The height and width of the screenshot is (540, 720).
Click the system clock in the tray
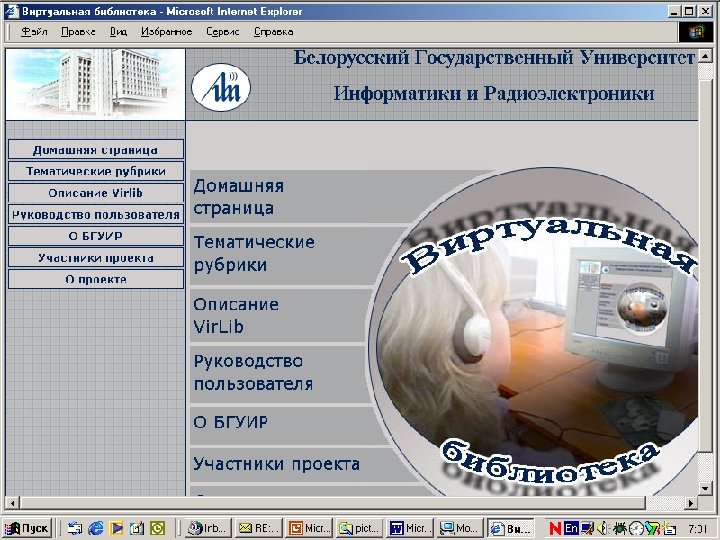point(698,529)
